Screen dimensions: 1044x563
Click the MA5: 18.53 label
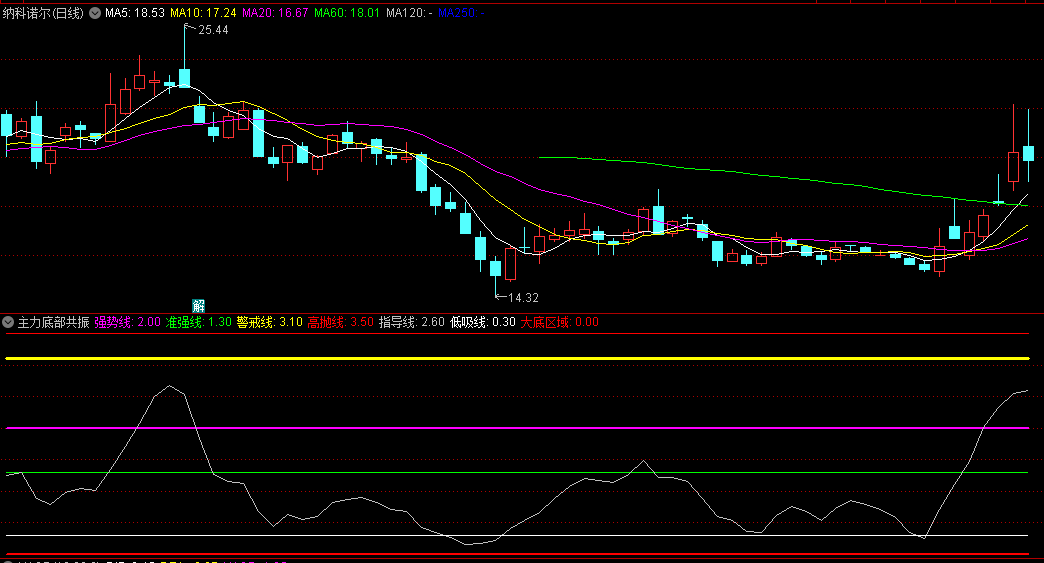135,13
